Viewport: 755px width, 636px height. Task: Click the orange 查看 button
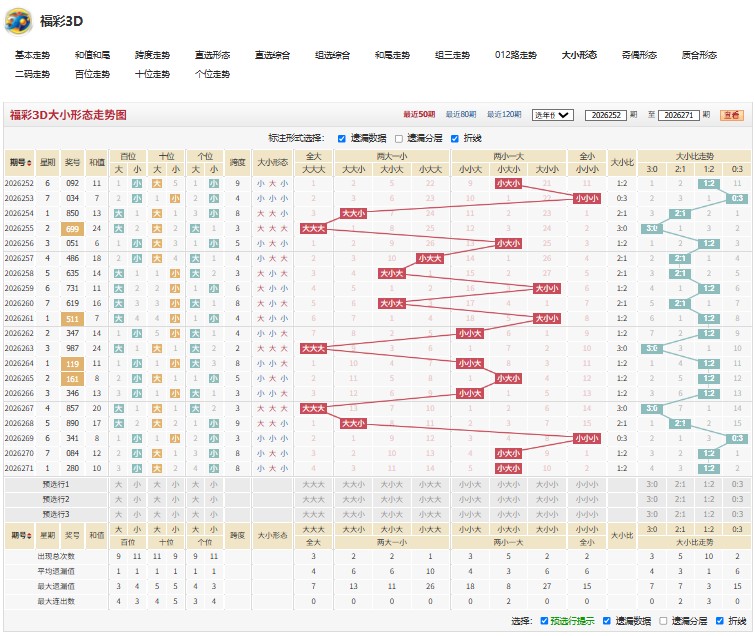pos(732,115)
